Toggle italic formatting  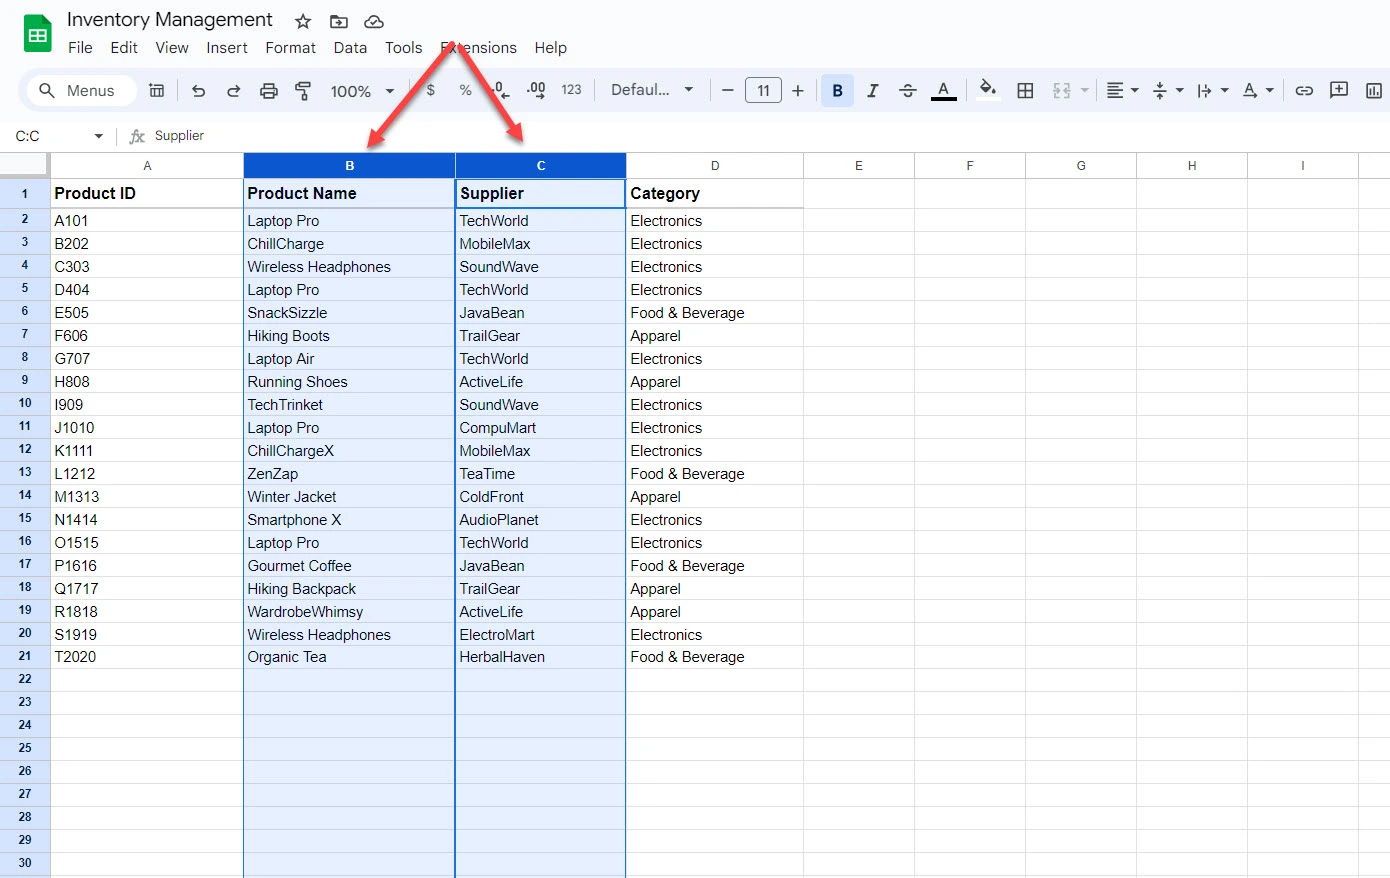tap(873, 91)
